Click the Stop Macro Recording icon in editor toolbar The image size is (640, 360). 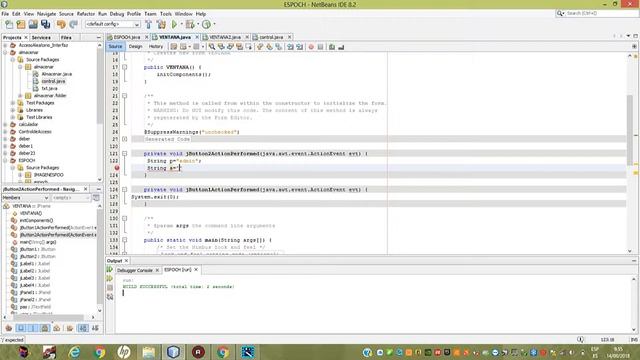pyautogui.click(x=320, y=47)
